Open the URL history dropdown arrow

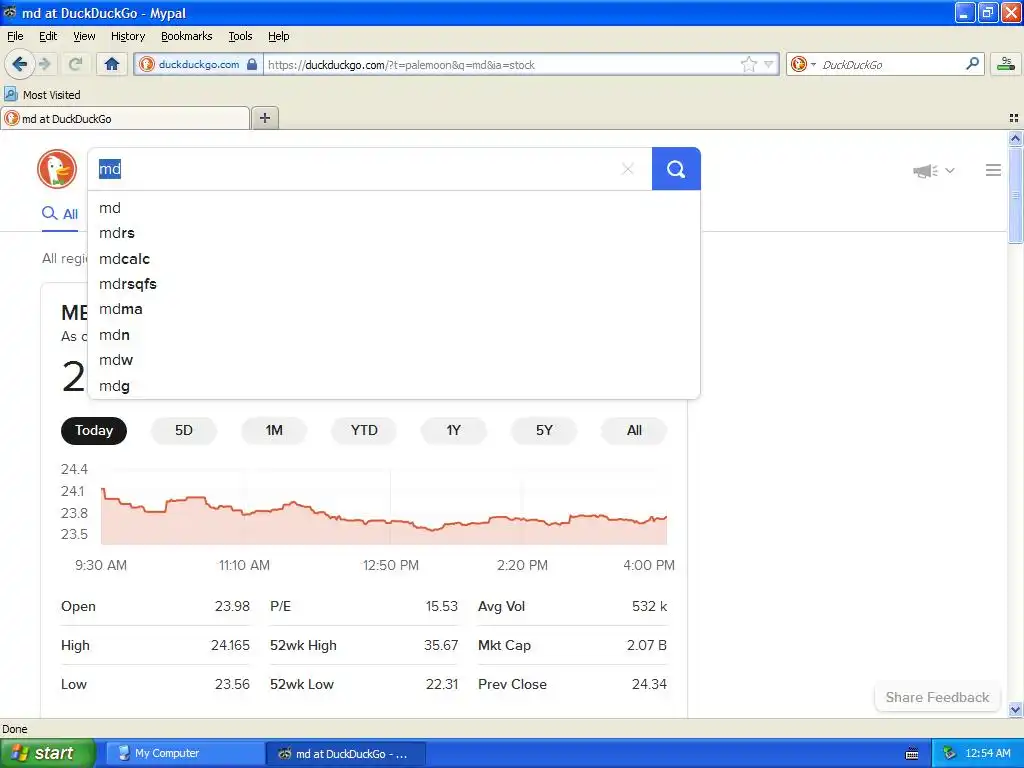pos(769,64)
